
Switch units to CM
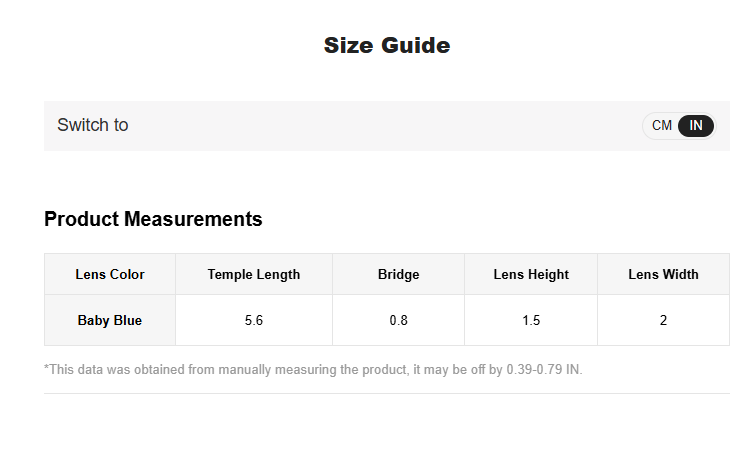click(x=662, y=126)
